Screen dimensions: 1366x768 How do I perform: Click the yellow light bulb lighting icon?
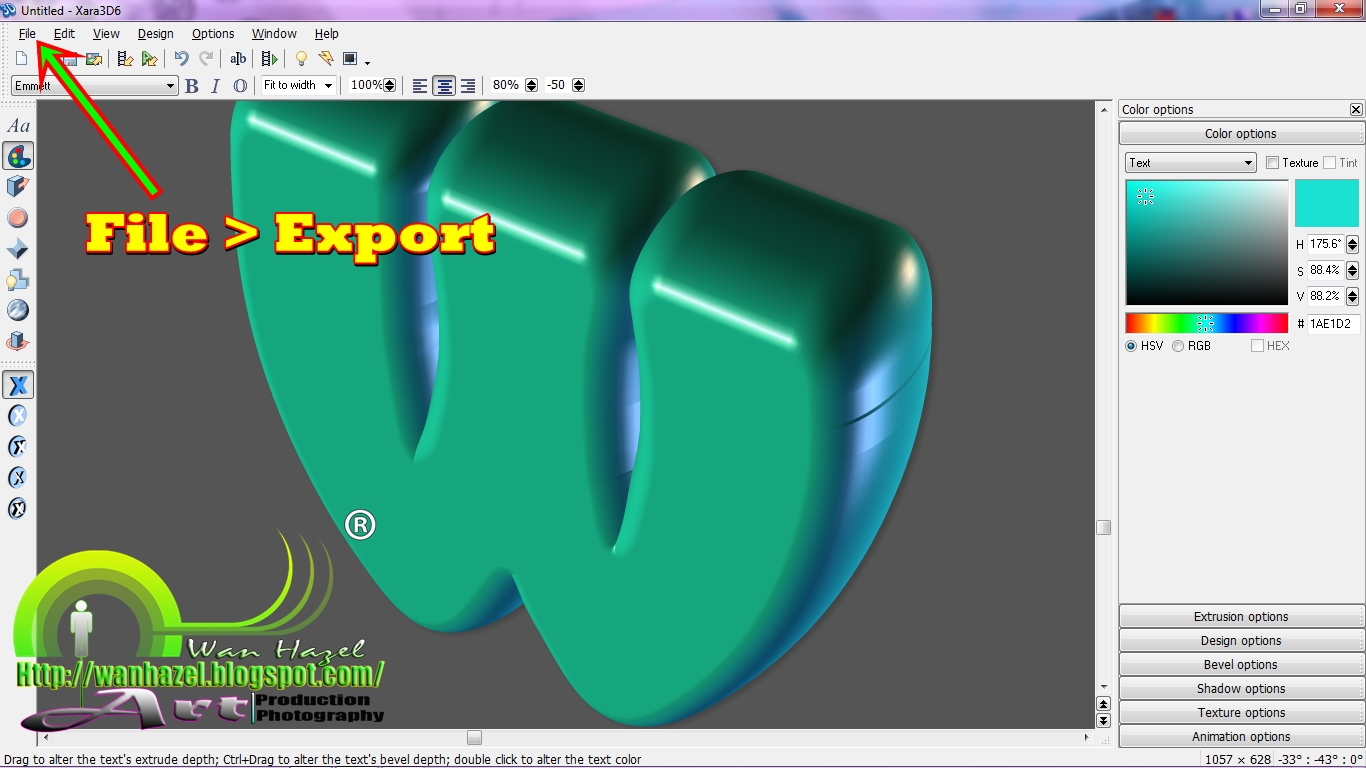click(300, 59)
